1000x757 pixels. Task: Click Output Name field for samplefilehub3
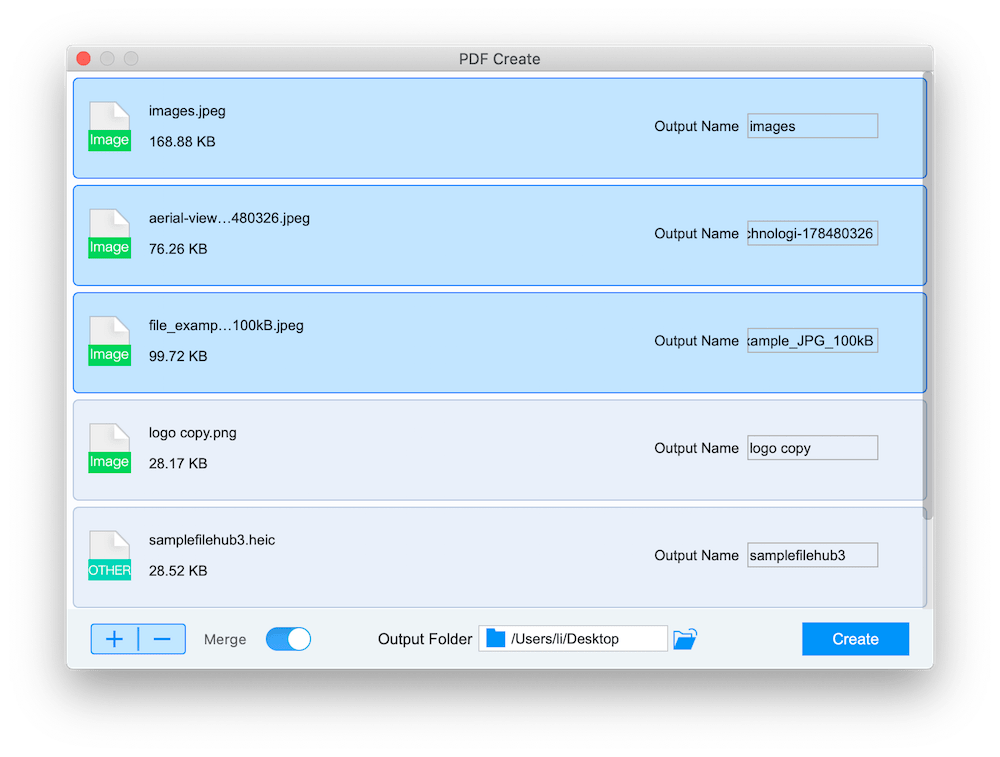click(x=812, y=555)
